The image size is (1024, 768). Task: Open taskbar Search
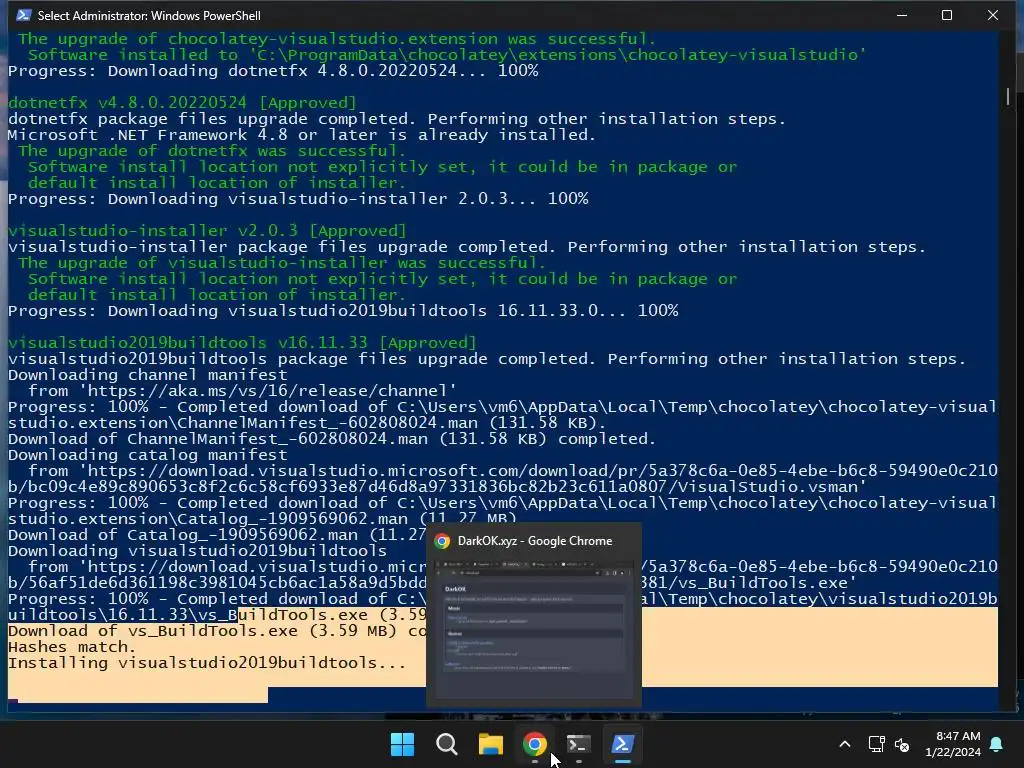coord(447,744)
